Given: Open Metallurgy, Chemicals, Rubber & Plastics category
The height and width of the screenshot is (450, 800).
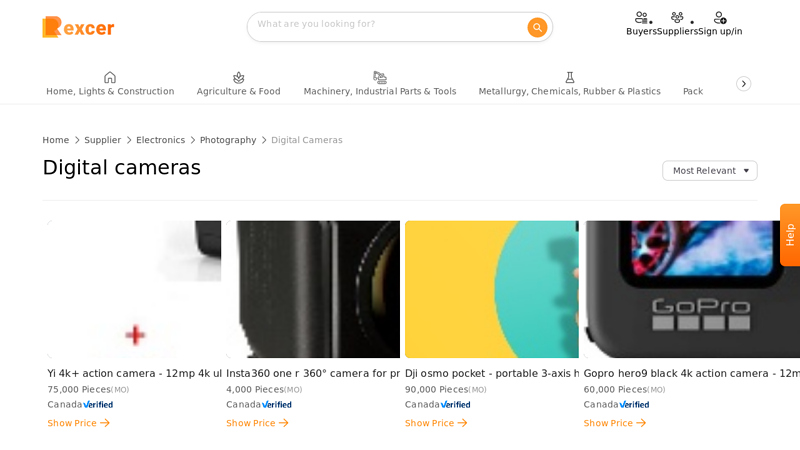Looking at the screenshot, I should click(569, 84).
